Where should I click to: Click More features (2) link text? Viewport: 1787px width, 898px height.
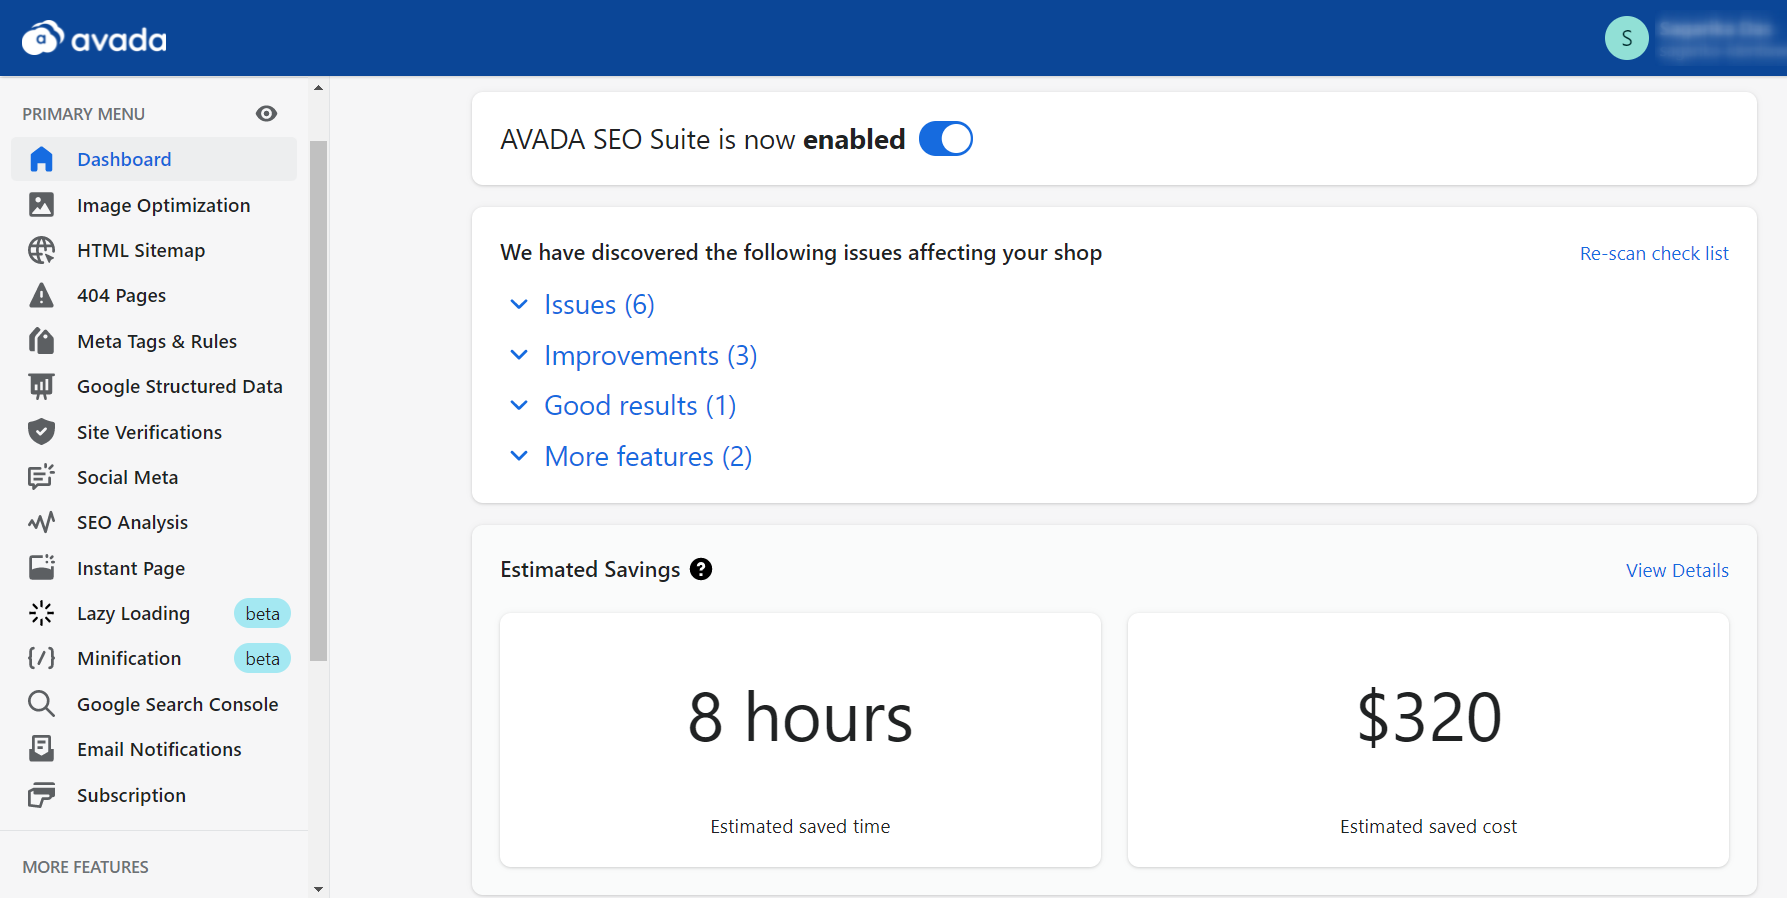[x=648, y=456]
